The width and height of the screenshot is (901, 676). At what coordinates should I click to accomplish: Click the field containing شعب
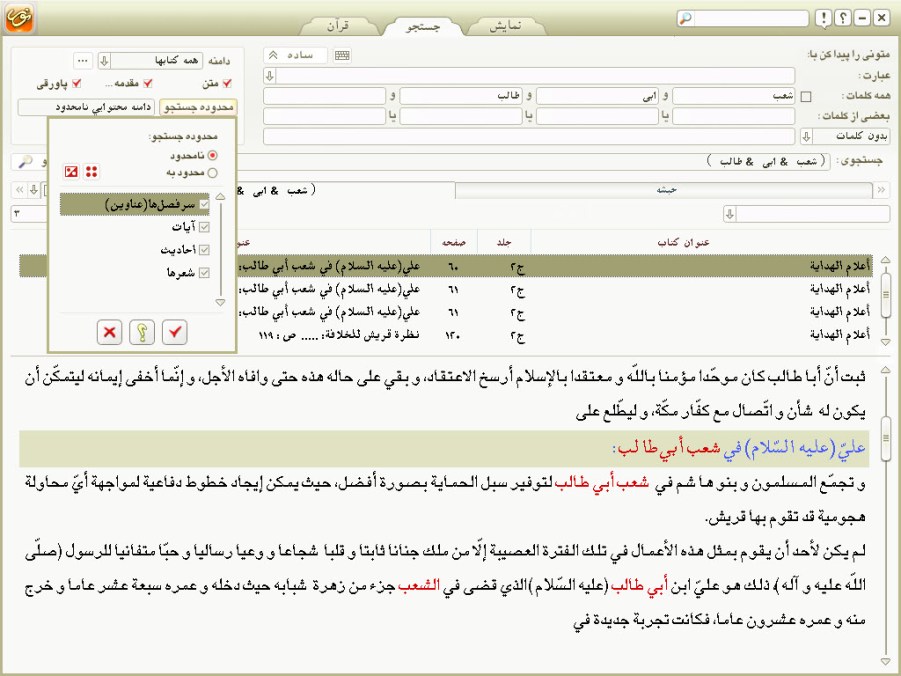(x=733, y=96)
